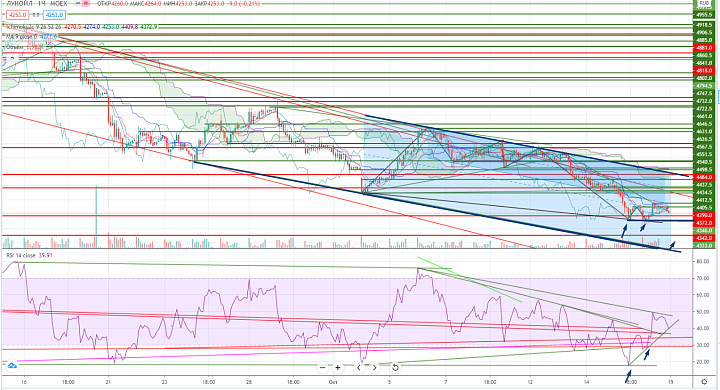Screen dimensions: 720x390
Task: Click the blue cloud icon at bottom left
Action: pyautogui.click(x=12, y=366)
